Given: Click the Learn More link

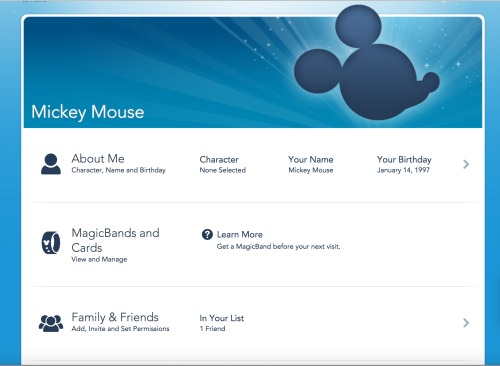Looking at the screenshot, I should tap(240, 234).
